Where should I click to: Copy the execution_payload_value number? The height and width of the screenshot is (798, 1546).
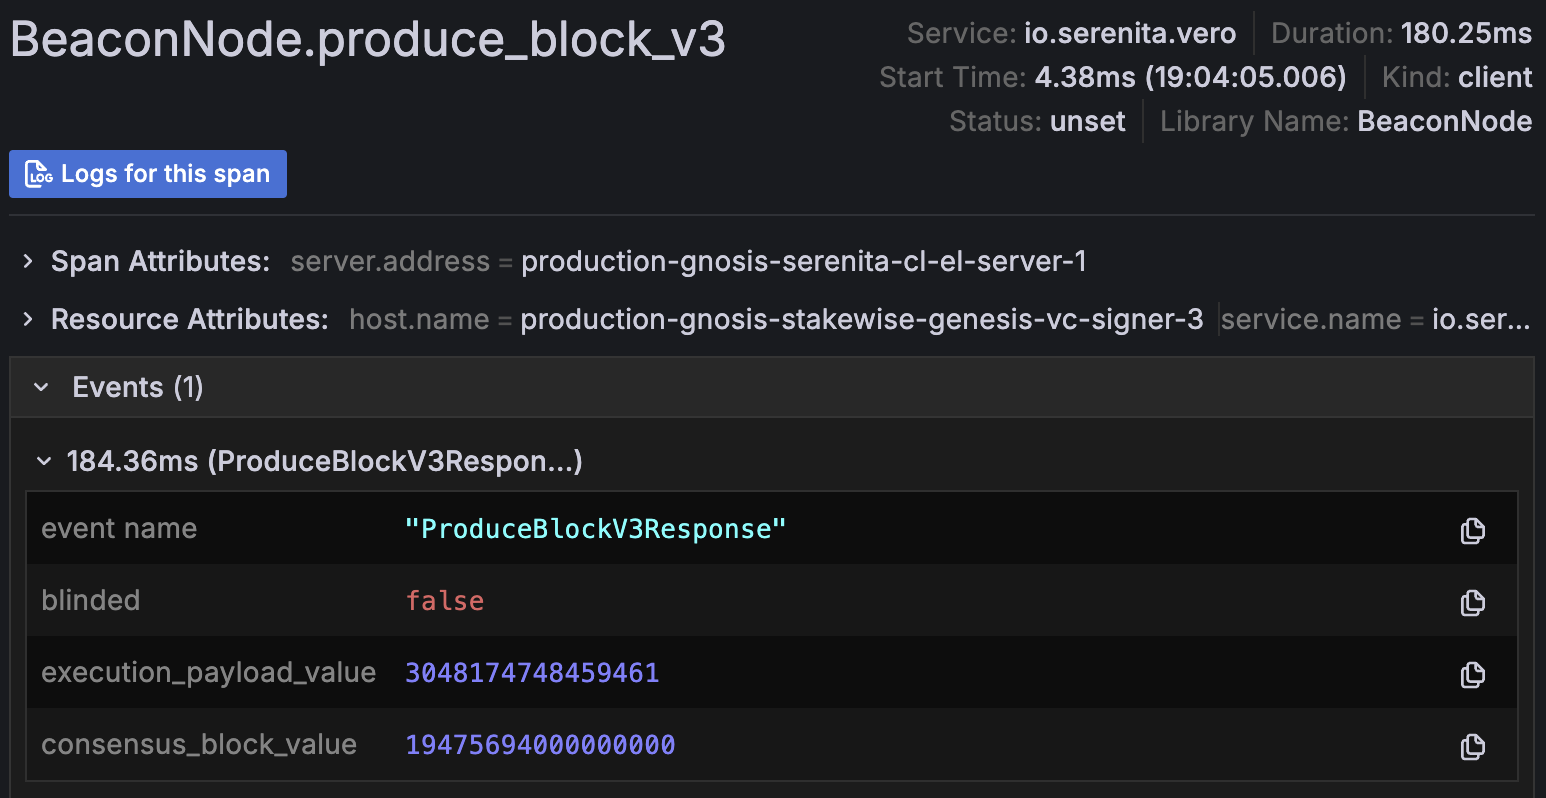click(x=1472, y=674)
